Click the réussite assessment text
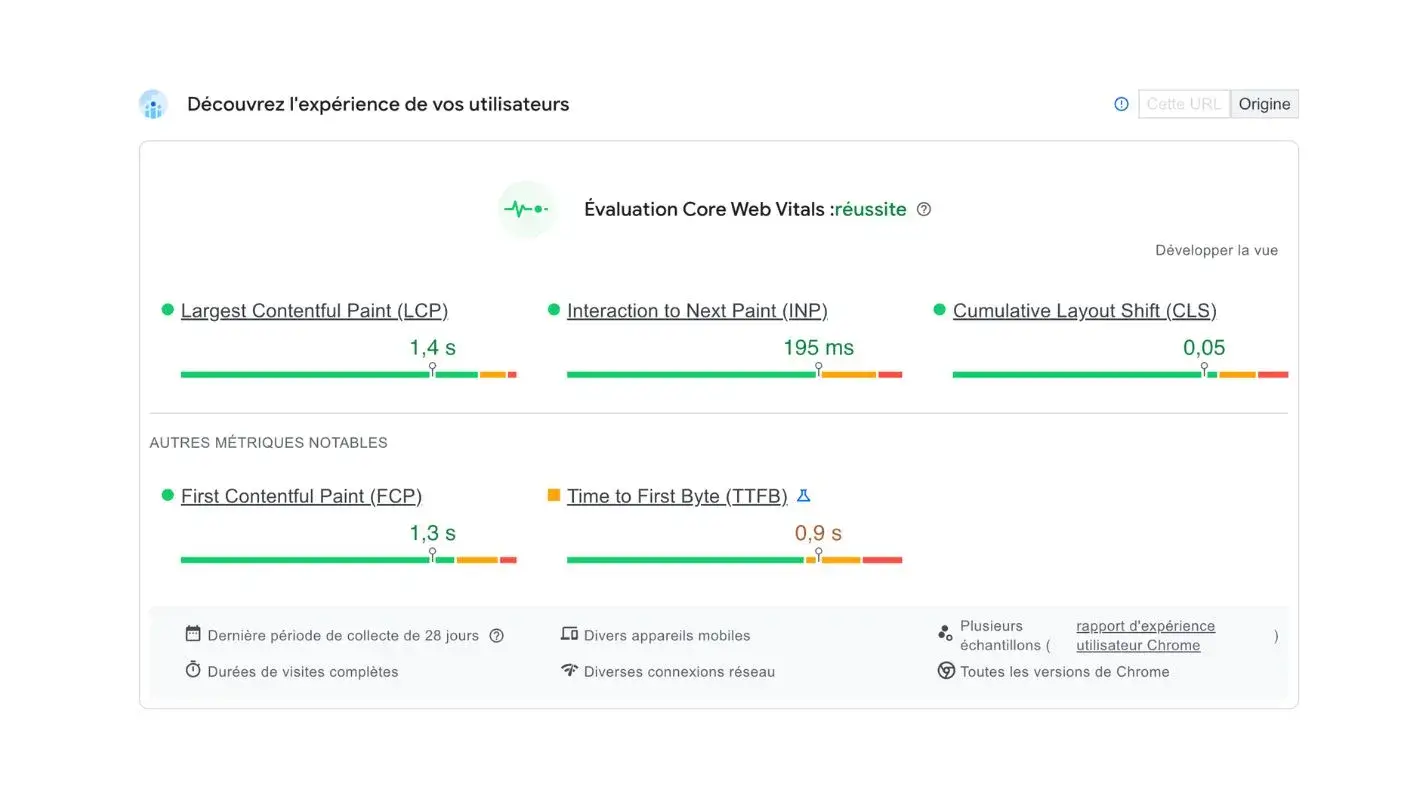Screen dimensions: 1420x800 coord(870,209)
